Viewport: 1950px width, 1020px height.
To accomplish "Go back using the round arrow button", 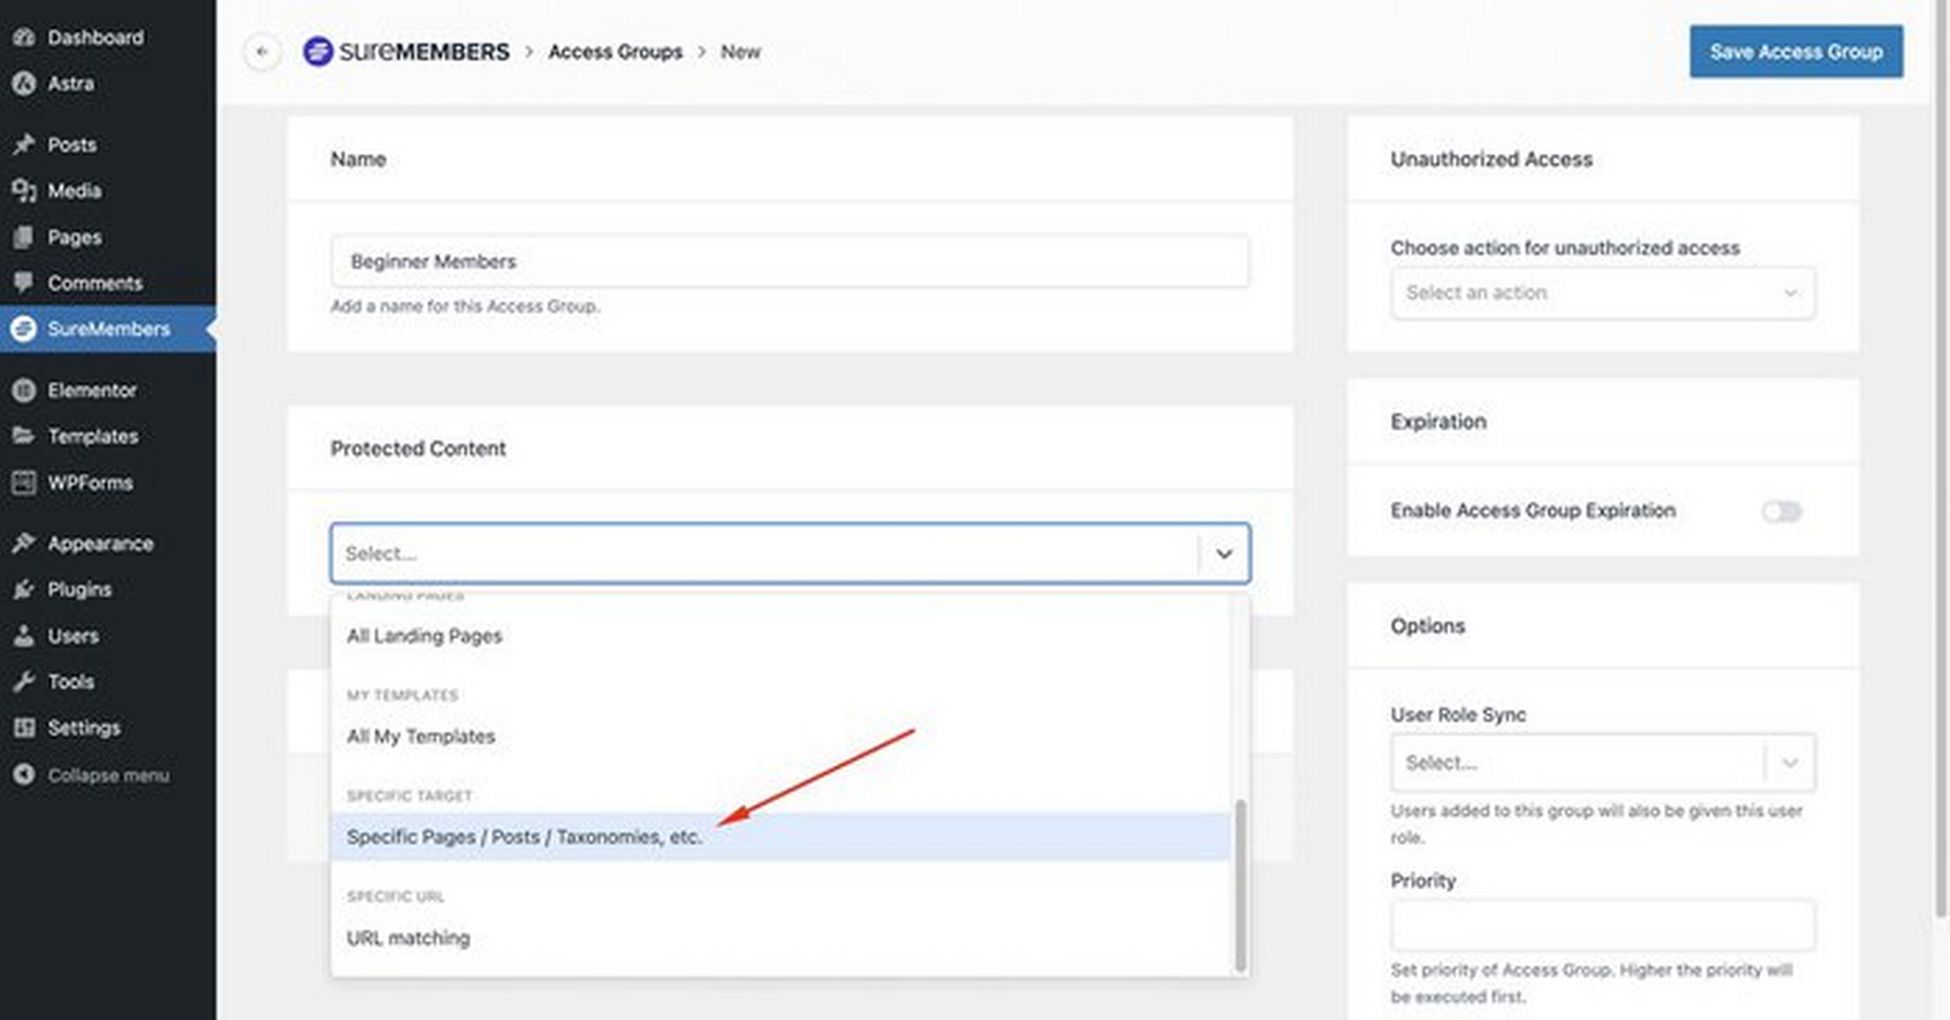I will pyautogui.click(x=262, y=52).
